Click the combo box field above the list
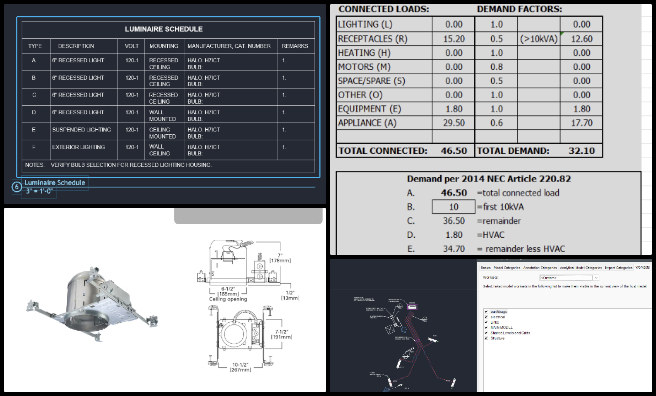656x396 pixels. (x=566, y=278)
